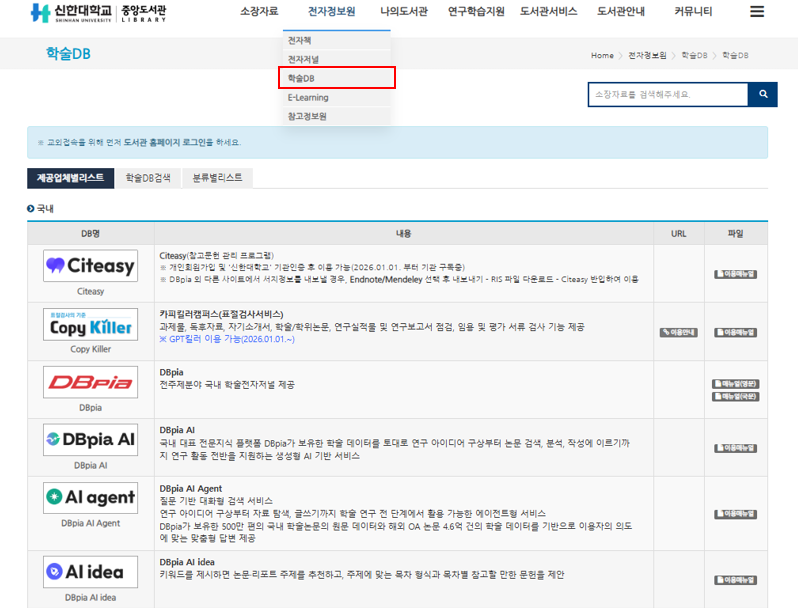Click the 파일 column header

pos(735,234)
